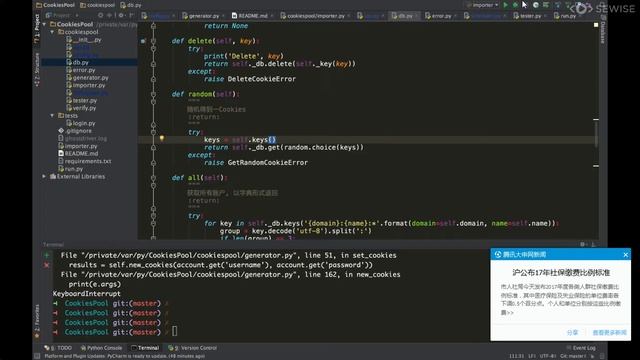The height and width of the screenshot is (360, 640).
Task: Toggle the 1: Project tool window
Action: (x=37, y=29)
